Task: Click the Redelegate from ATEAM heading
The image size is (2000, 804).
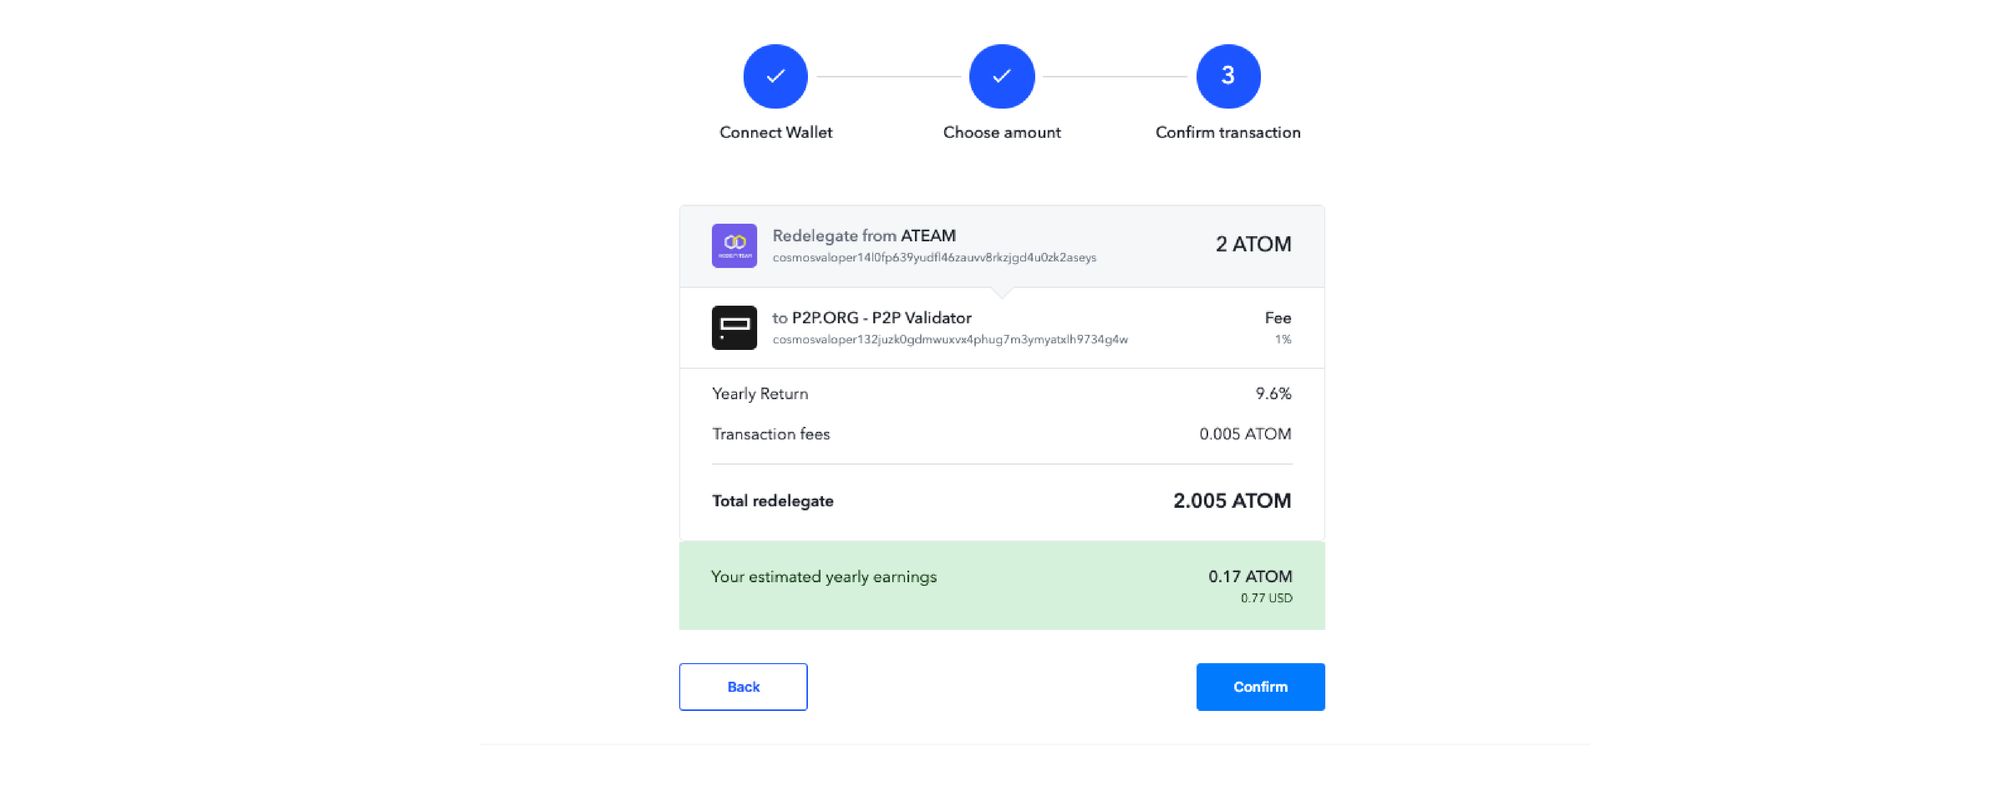Action: click(x=864, y=236)
